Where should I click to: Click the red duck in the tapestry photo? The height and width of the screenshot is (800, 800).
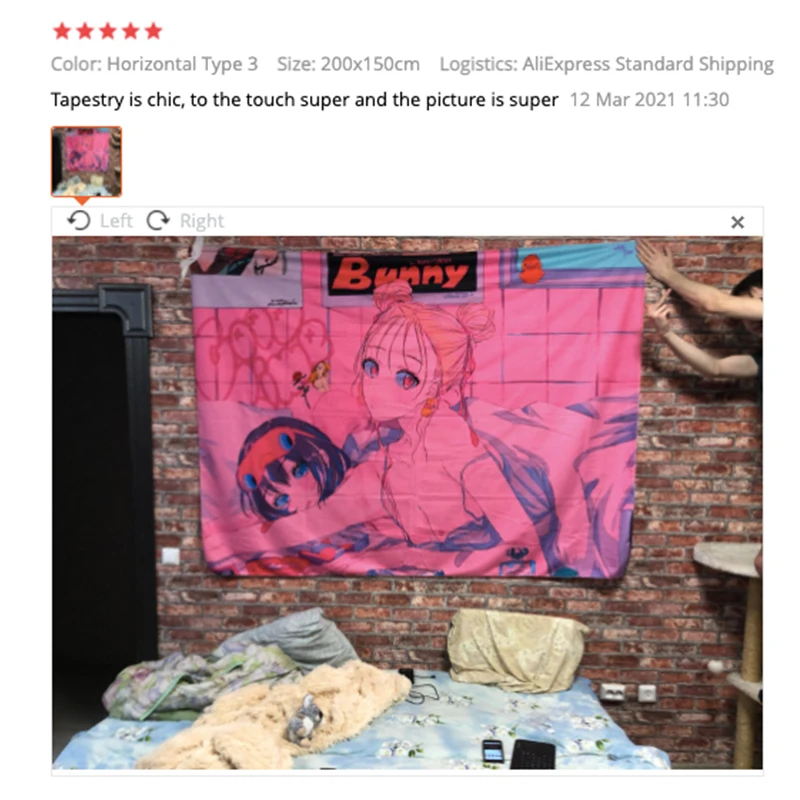coord(532,269)
